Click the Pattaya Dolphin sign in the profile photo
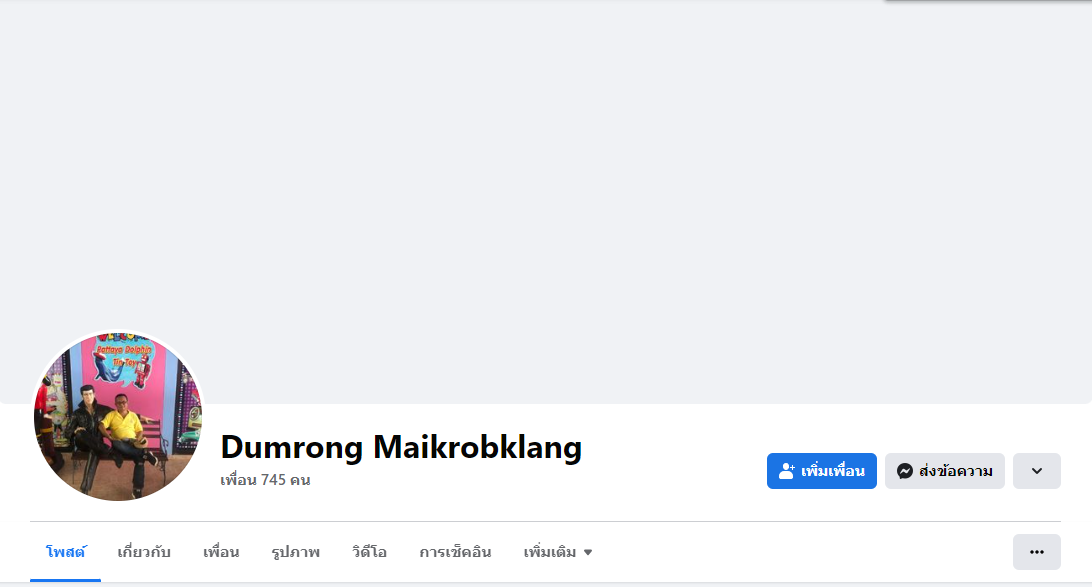The image size is (1092, 587). click(x=125, y=357)
